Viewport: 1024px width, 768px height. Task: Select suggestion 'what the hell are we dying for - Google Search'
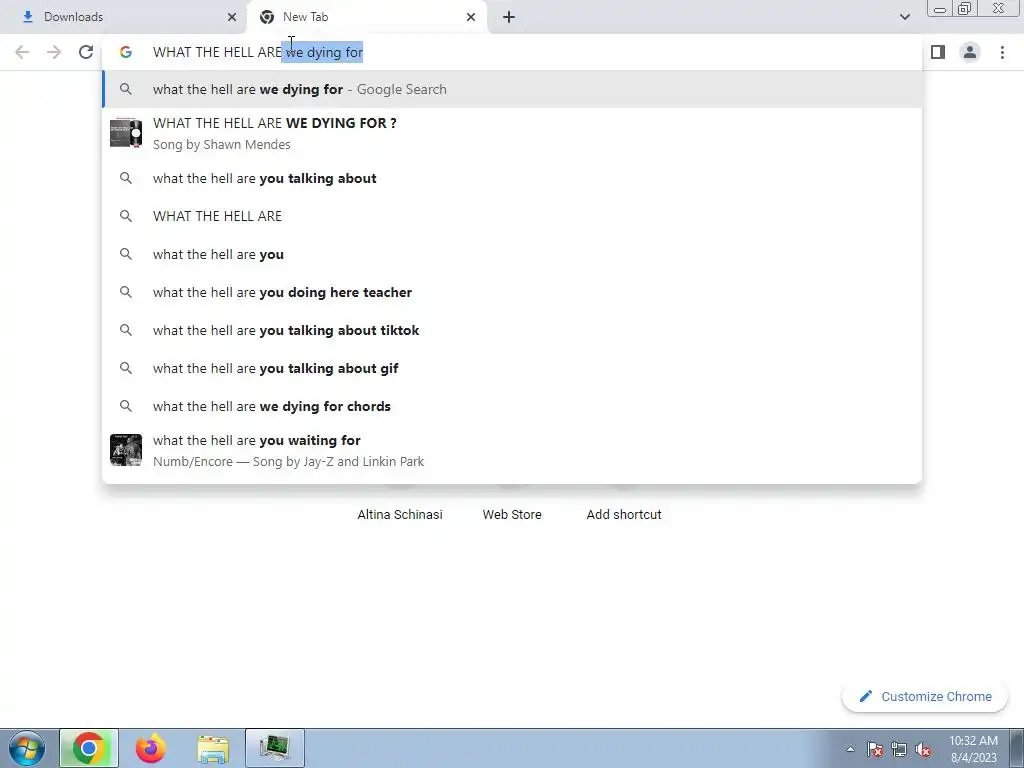tap(512, 89)
